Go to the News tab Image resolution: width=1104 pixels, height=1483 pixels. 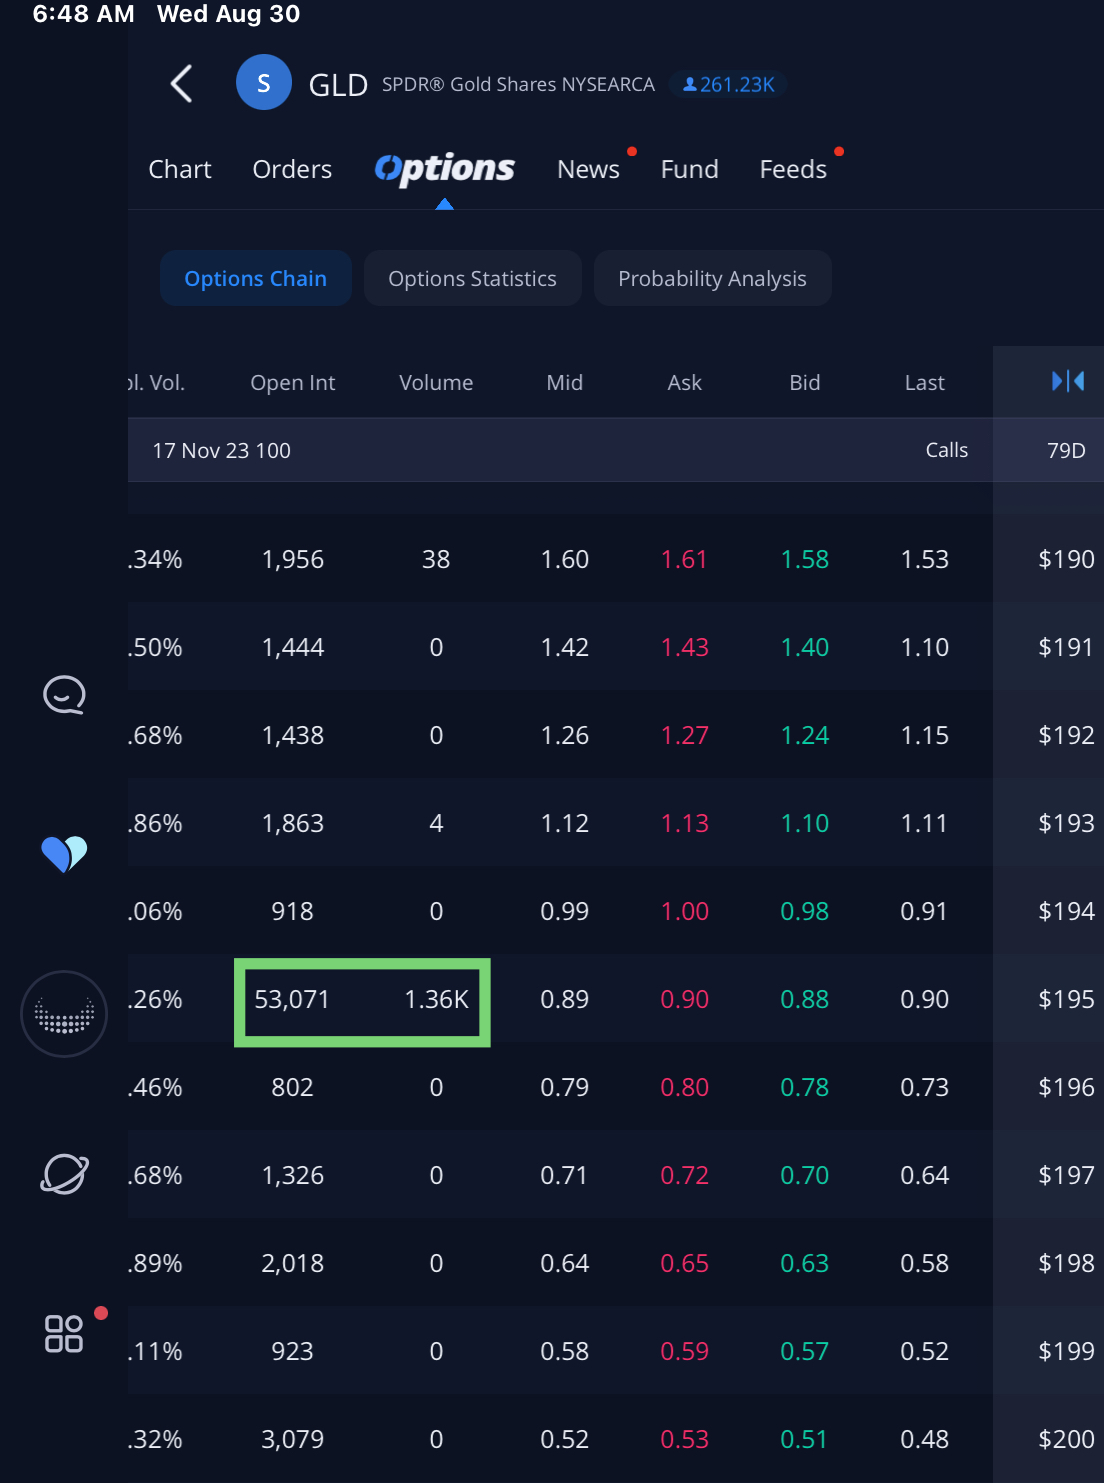(588, 169)
